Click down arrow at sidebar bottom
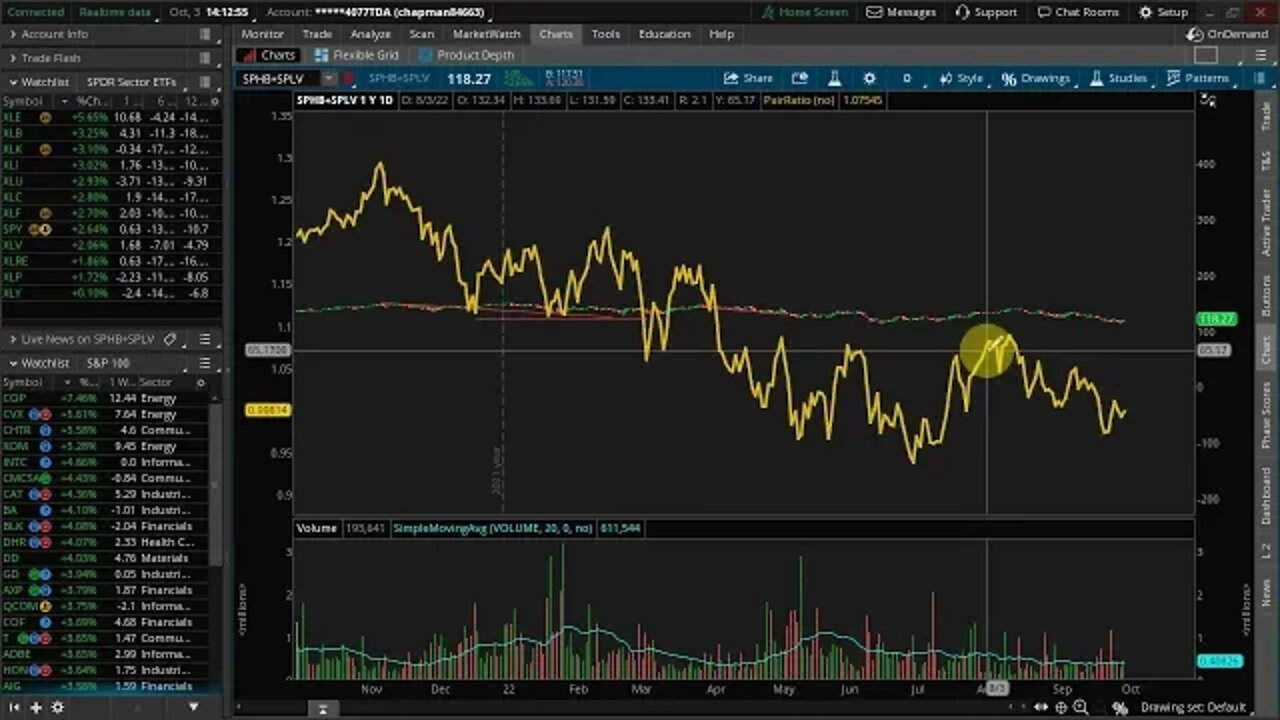The image size is (1280, 720). pos(194,707)
